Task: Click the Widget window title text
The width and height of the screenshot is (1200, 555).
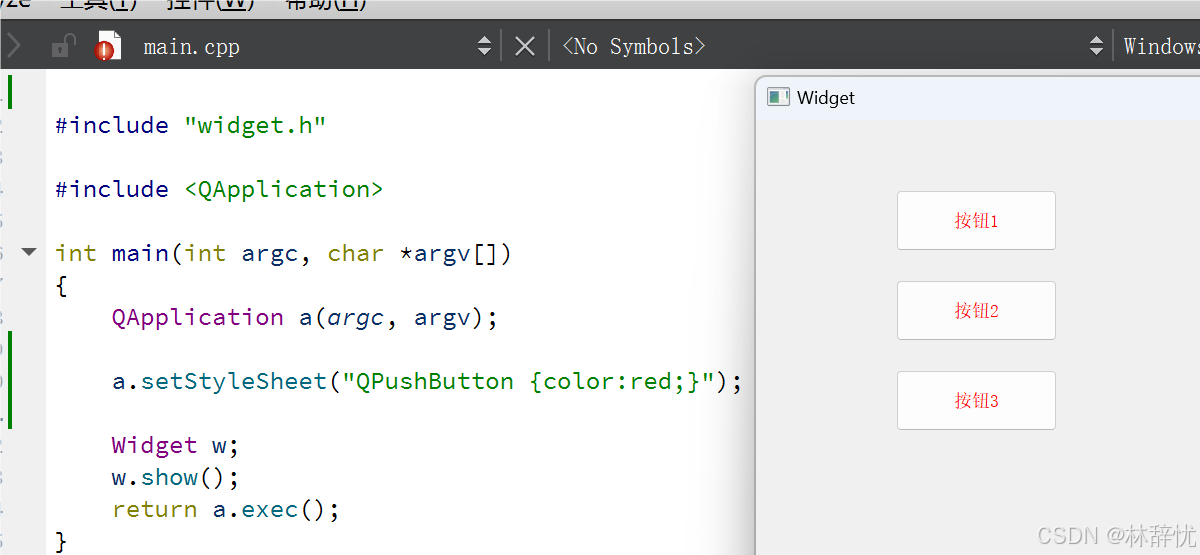Action: [826, 97]
